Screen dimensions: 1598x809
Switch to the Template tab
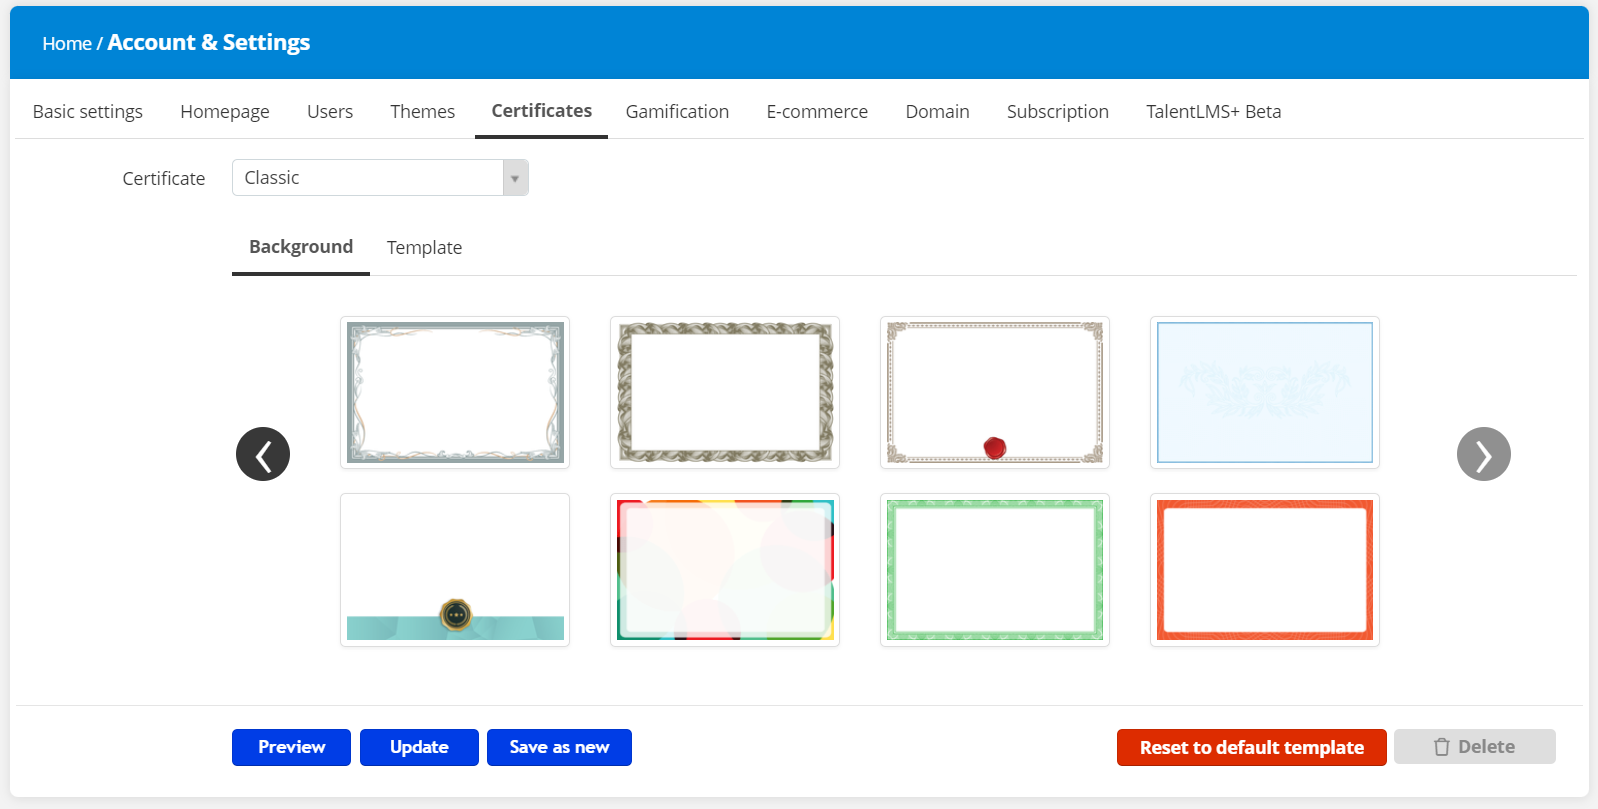pos(424,248)
